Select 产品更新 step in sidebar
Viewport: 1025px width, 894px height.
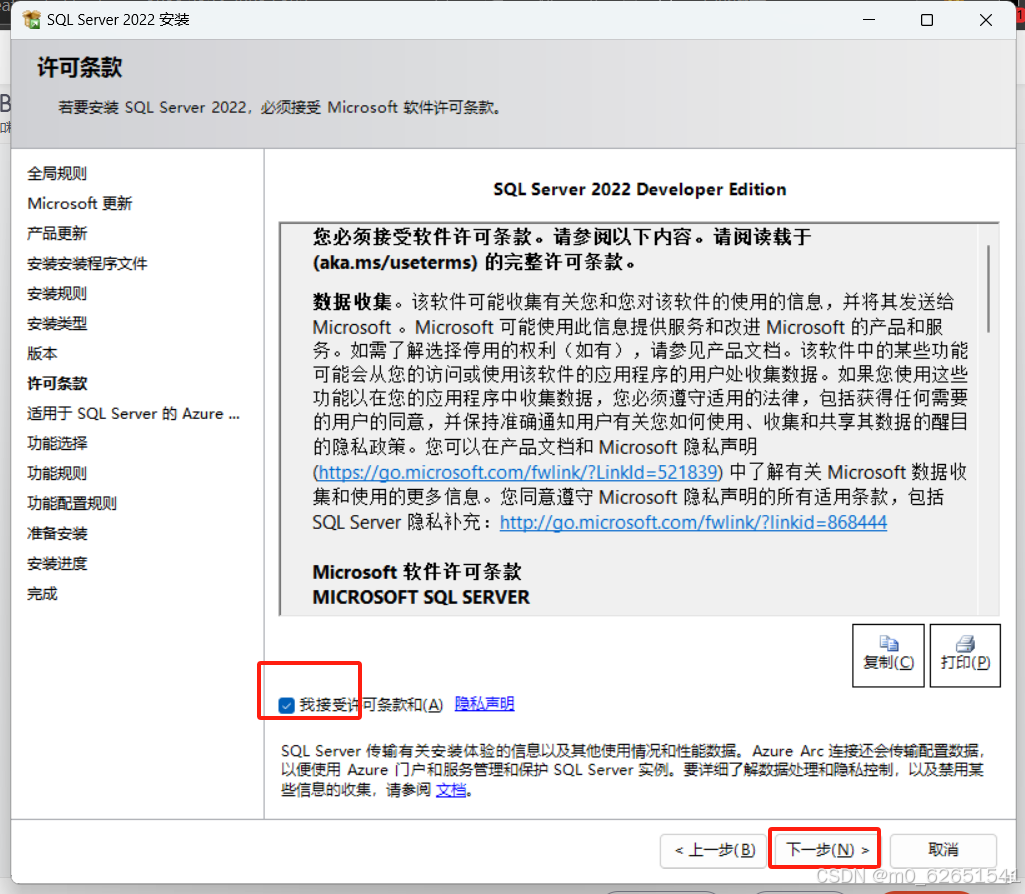[57, 233]
